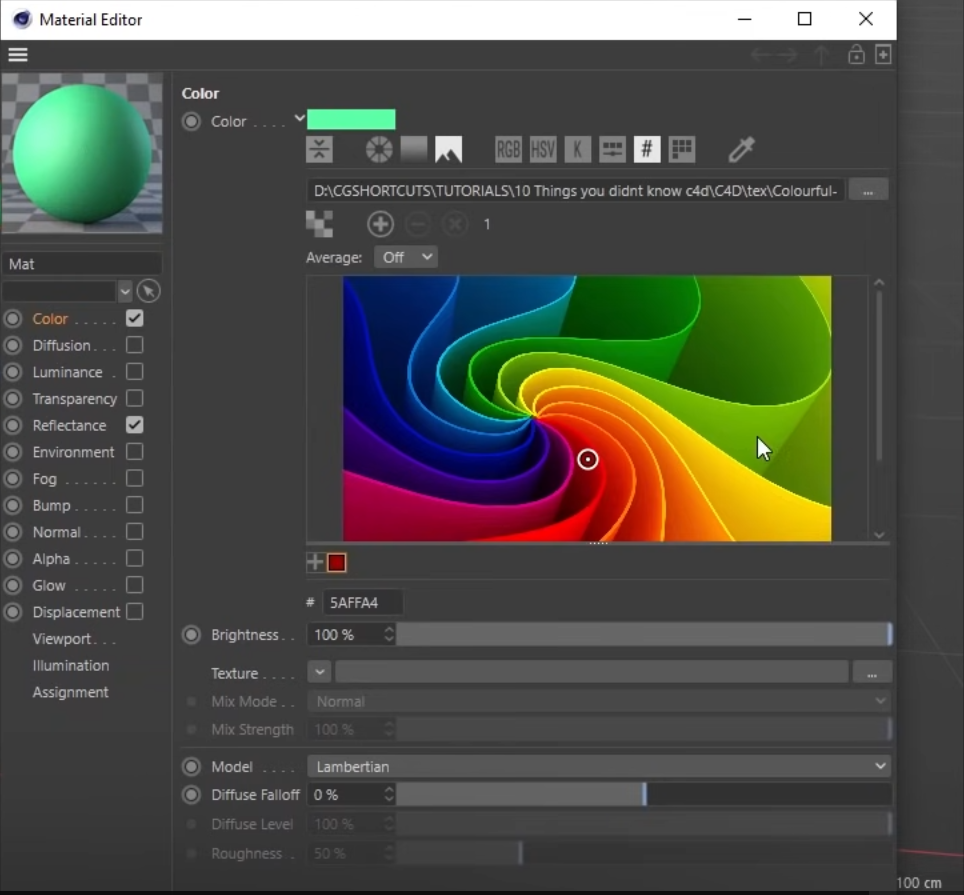The image size is (964, 895).
Task: Switch to HSV sliders mode
Action: pyautogui.click(x=543, y=150)
